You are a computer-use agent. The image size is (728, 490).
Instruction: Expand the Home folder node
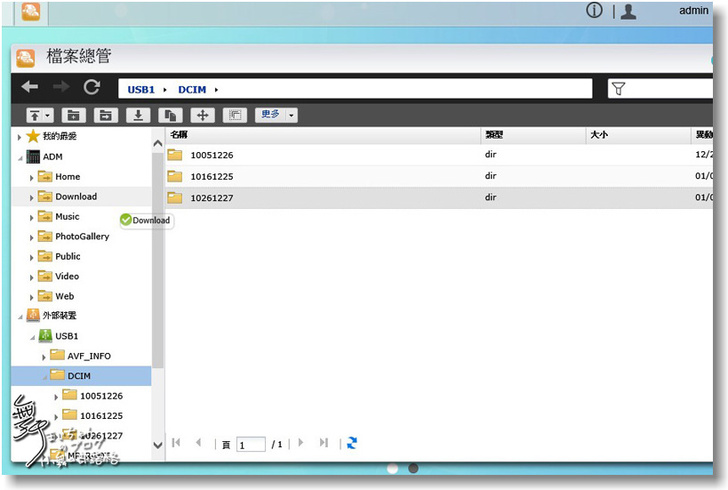tap(31, 178)
